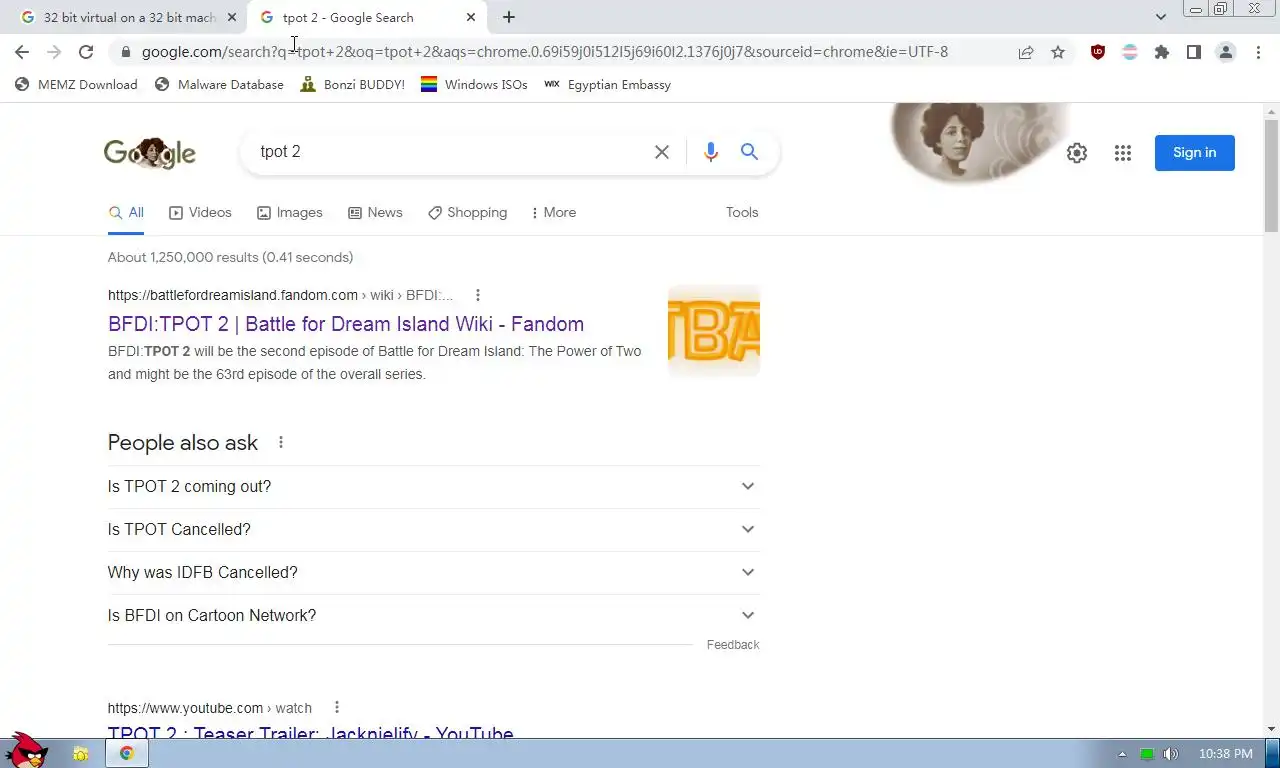Open options for the Fandom result
Viewport: 1280px width, 768px height.
pyautogui.click(x=478, y=295)
